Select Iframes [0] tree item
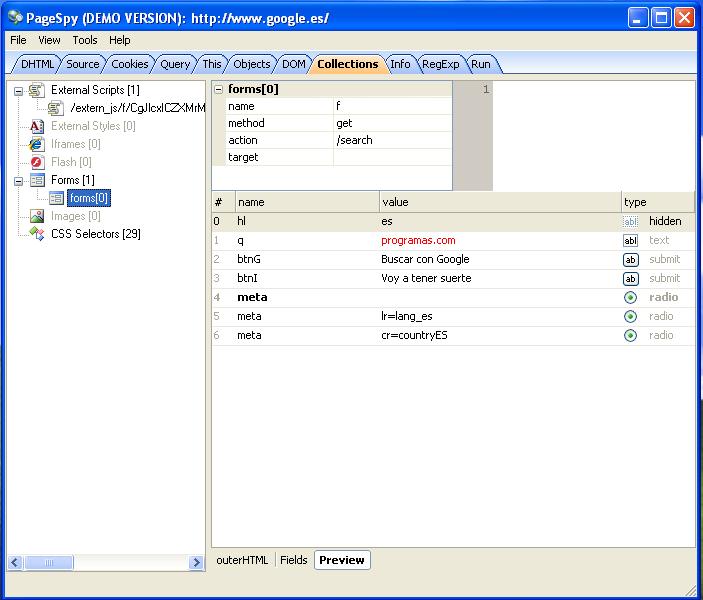The image size is (703, 600). point(75,144)
